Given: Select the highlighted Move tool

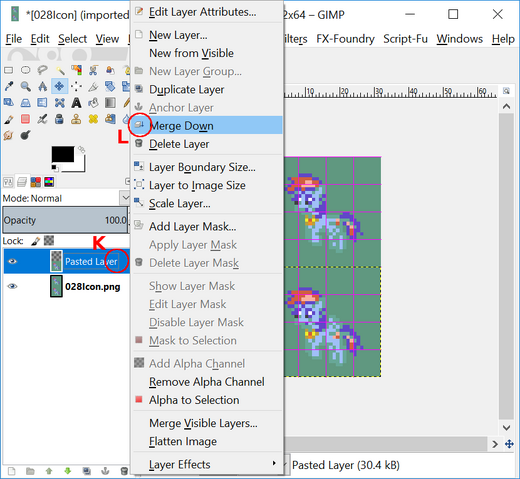Looking at the screenshot, I should point(60,86).
